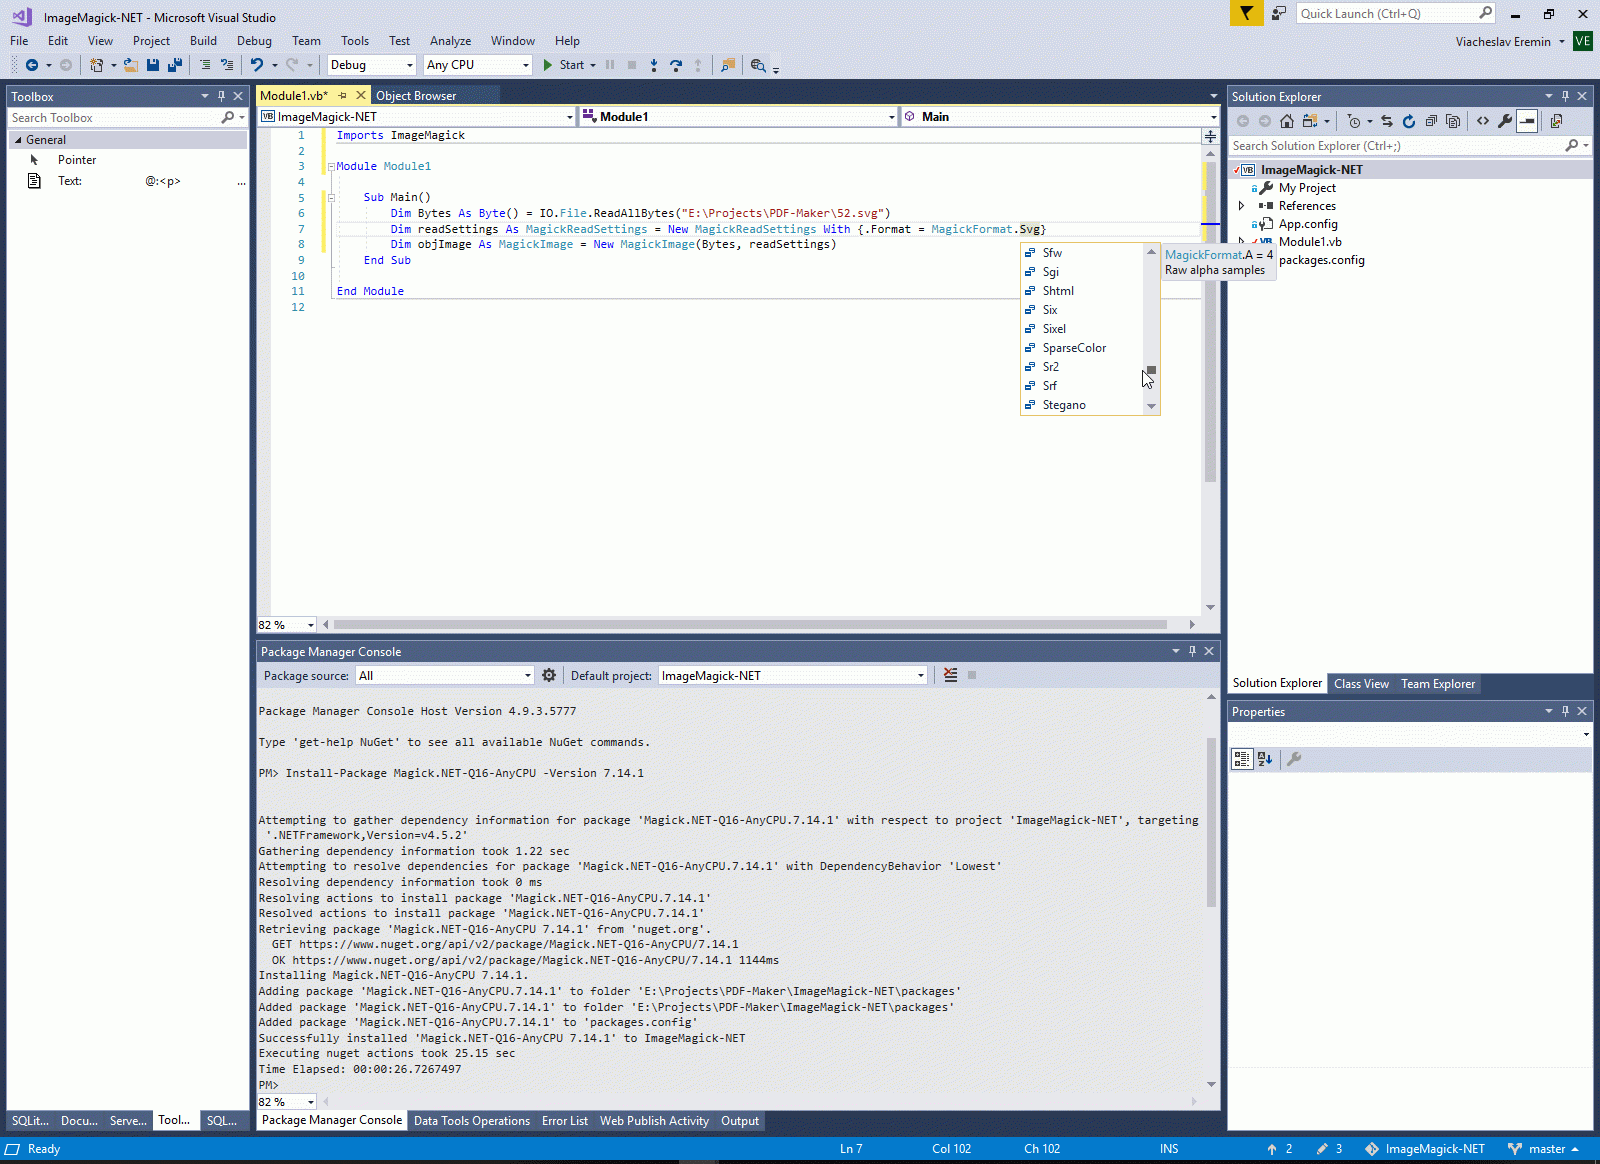Image resolution: width=1600 pixels, height=1164 pixels.
Task: Click the ImageMagick-NET repository in status bar
Action: [x=1425, y=1149]
